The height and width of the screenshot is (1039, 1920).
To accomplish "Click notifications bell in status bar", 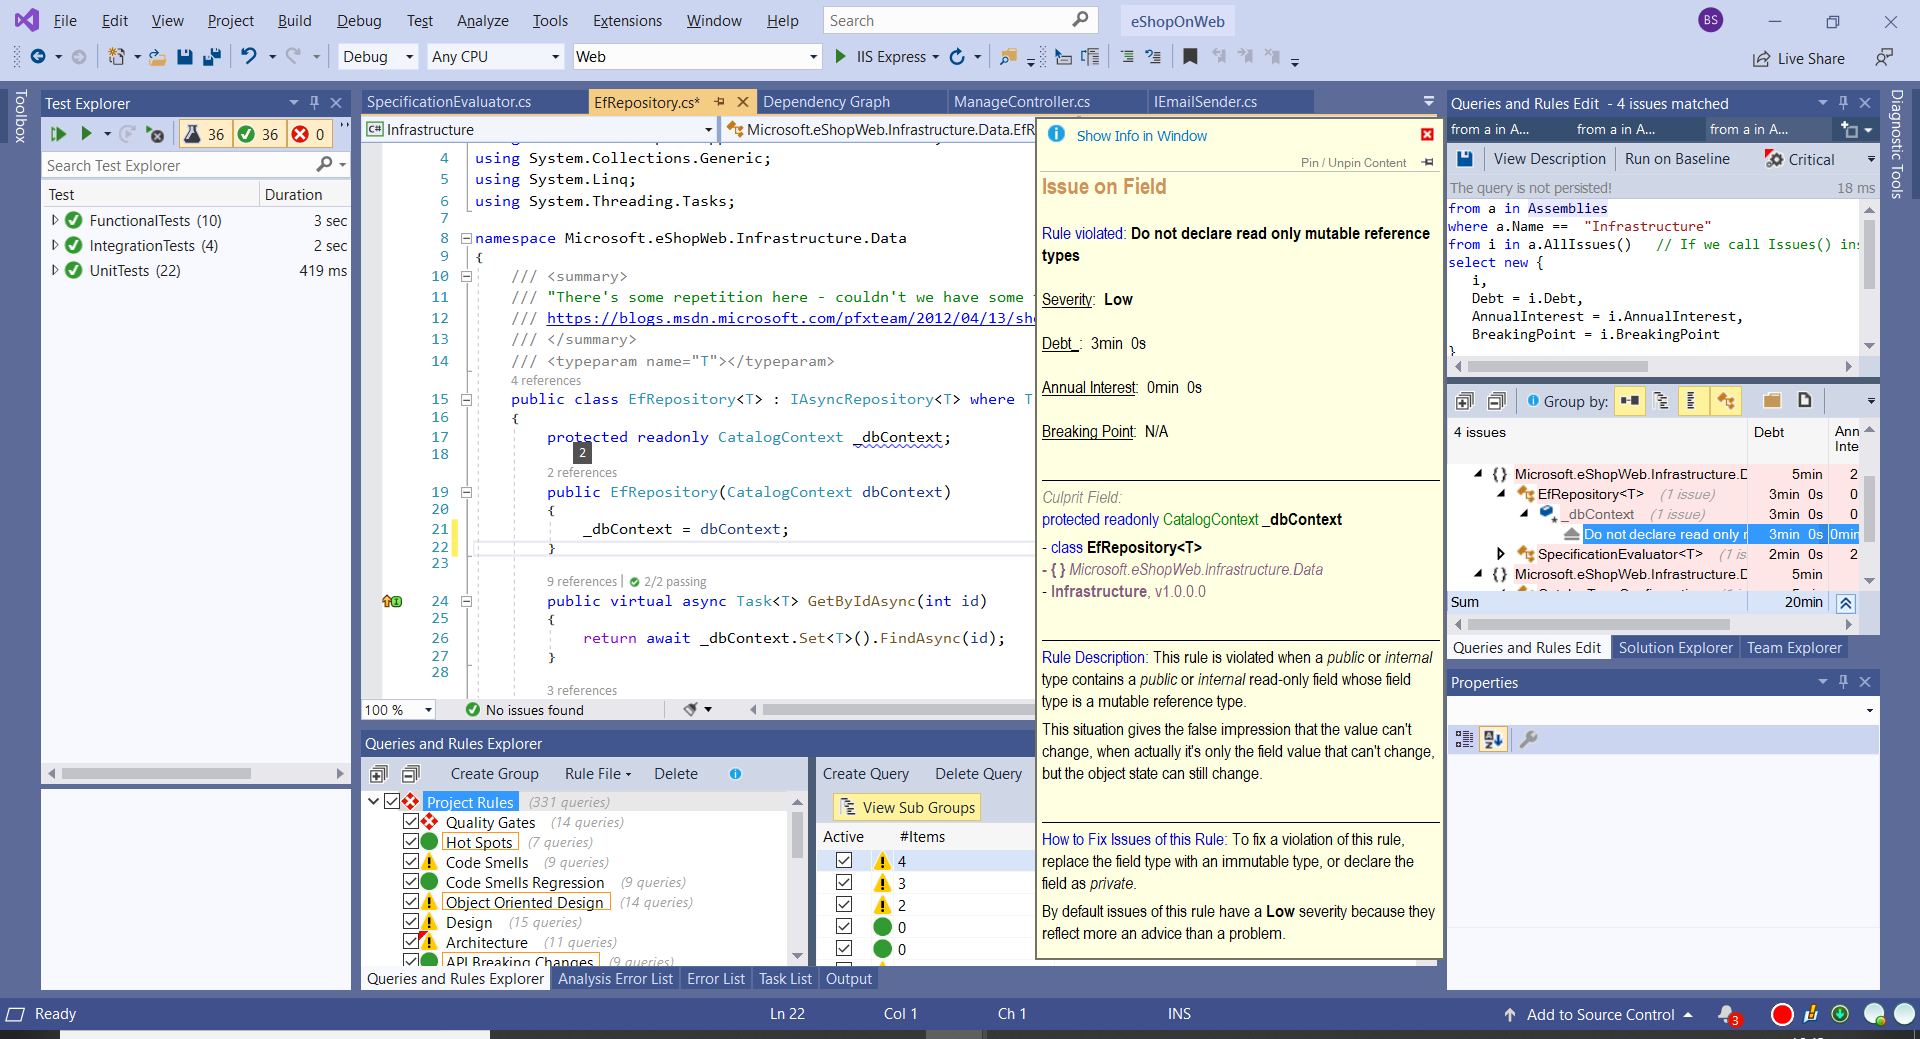I will (1727, 1014).
